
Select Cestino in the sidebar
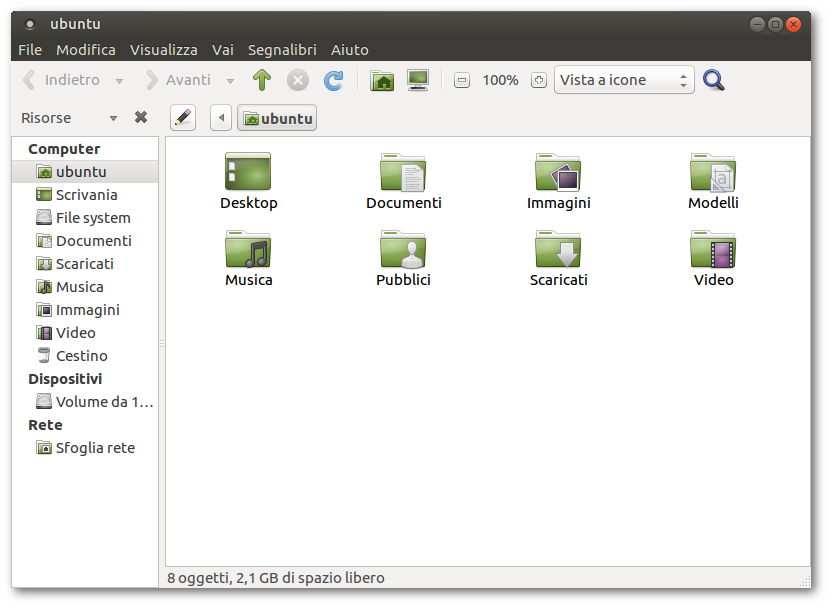pos(81,356)
